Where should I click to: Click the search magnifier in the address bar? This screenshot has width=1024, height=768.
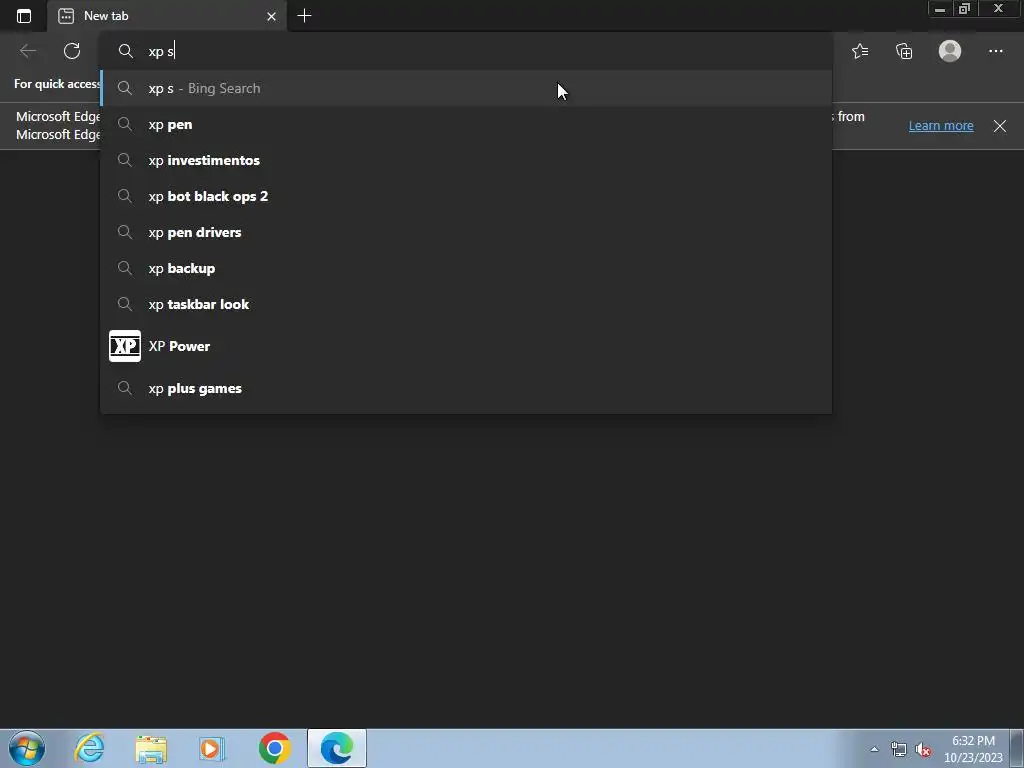pyautogui.click(x=125, y=51)
